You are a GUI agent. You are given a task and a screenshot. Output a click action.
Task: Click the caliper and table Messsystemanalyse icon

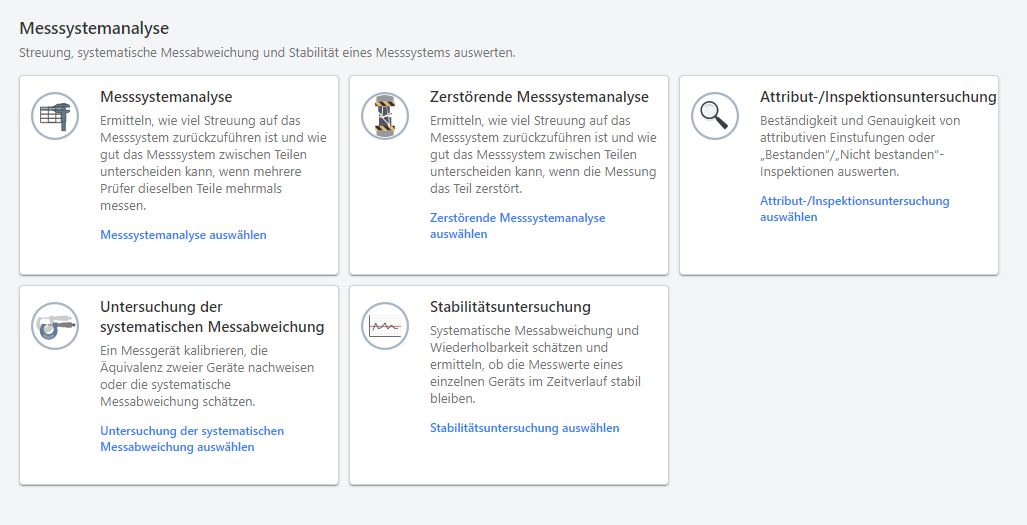(x=55, y=116)
